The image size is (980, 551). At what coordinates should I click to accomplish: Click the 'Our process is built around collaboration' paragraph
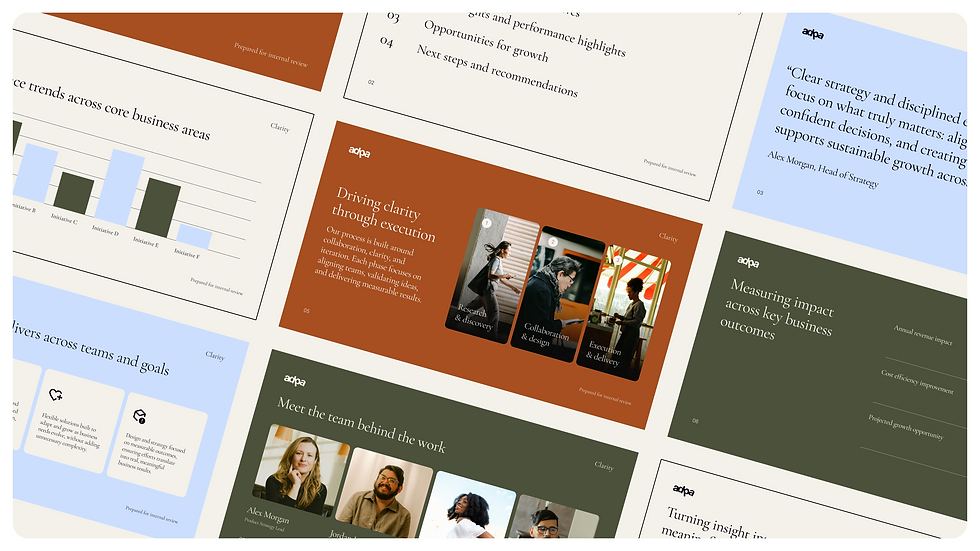click(369, 265)
